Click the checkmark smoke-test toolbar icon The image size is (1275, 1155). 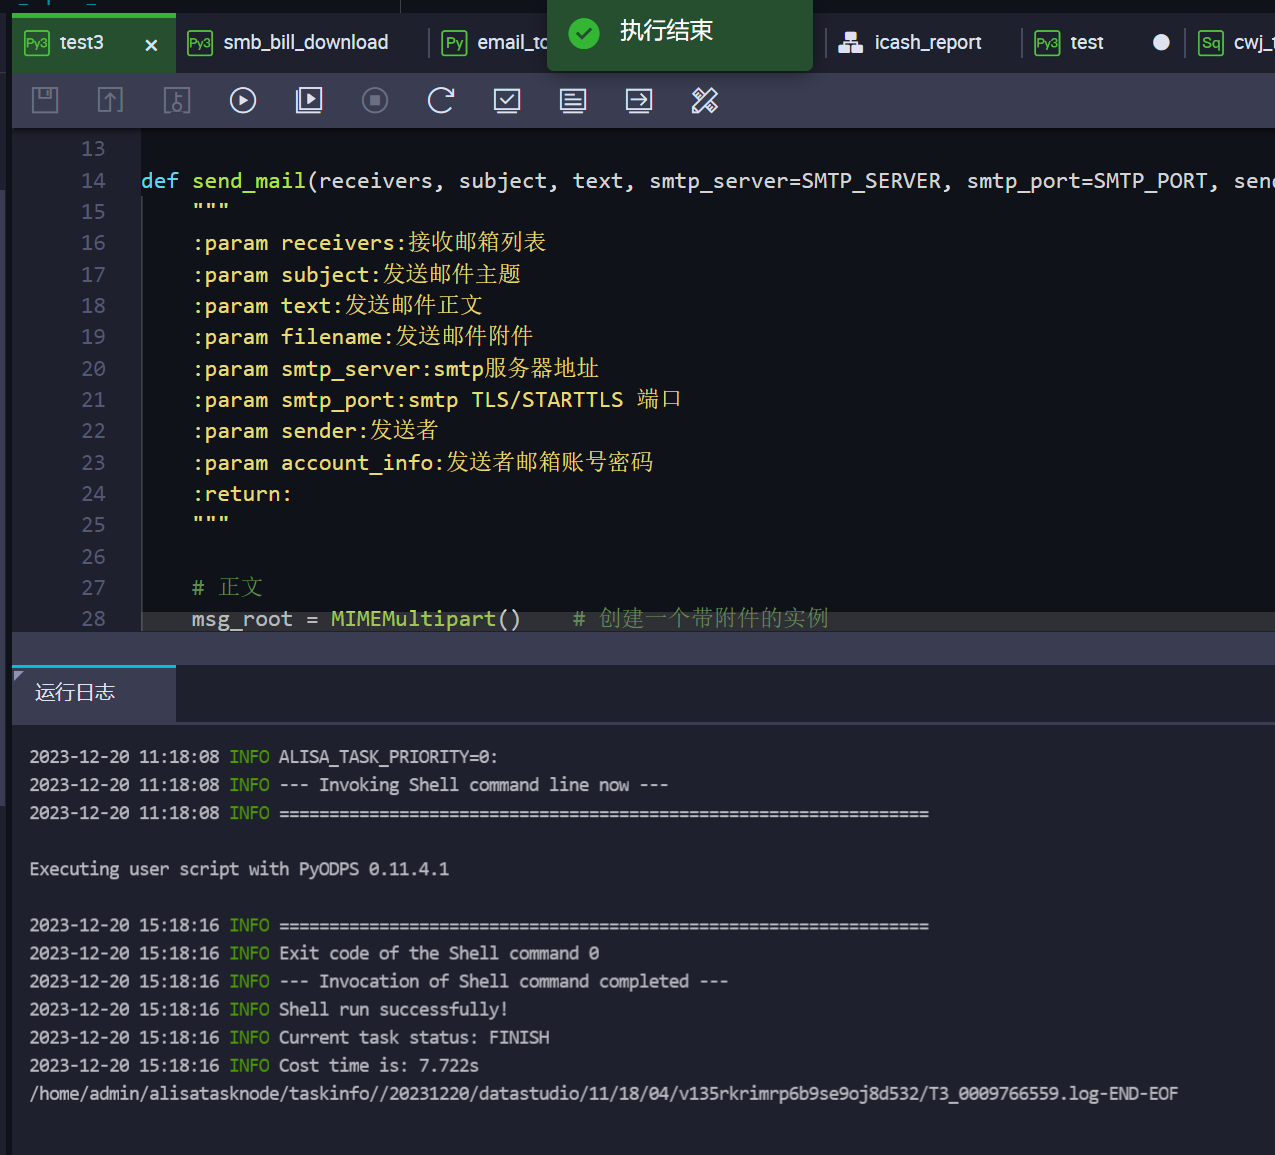pos(507,100)
